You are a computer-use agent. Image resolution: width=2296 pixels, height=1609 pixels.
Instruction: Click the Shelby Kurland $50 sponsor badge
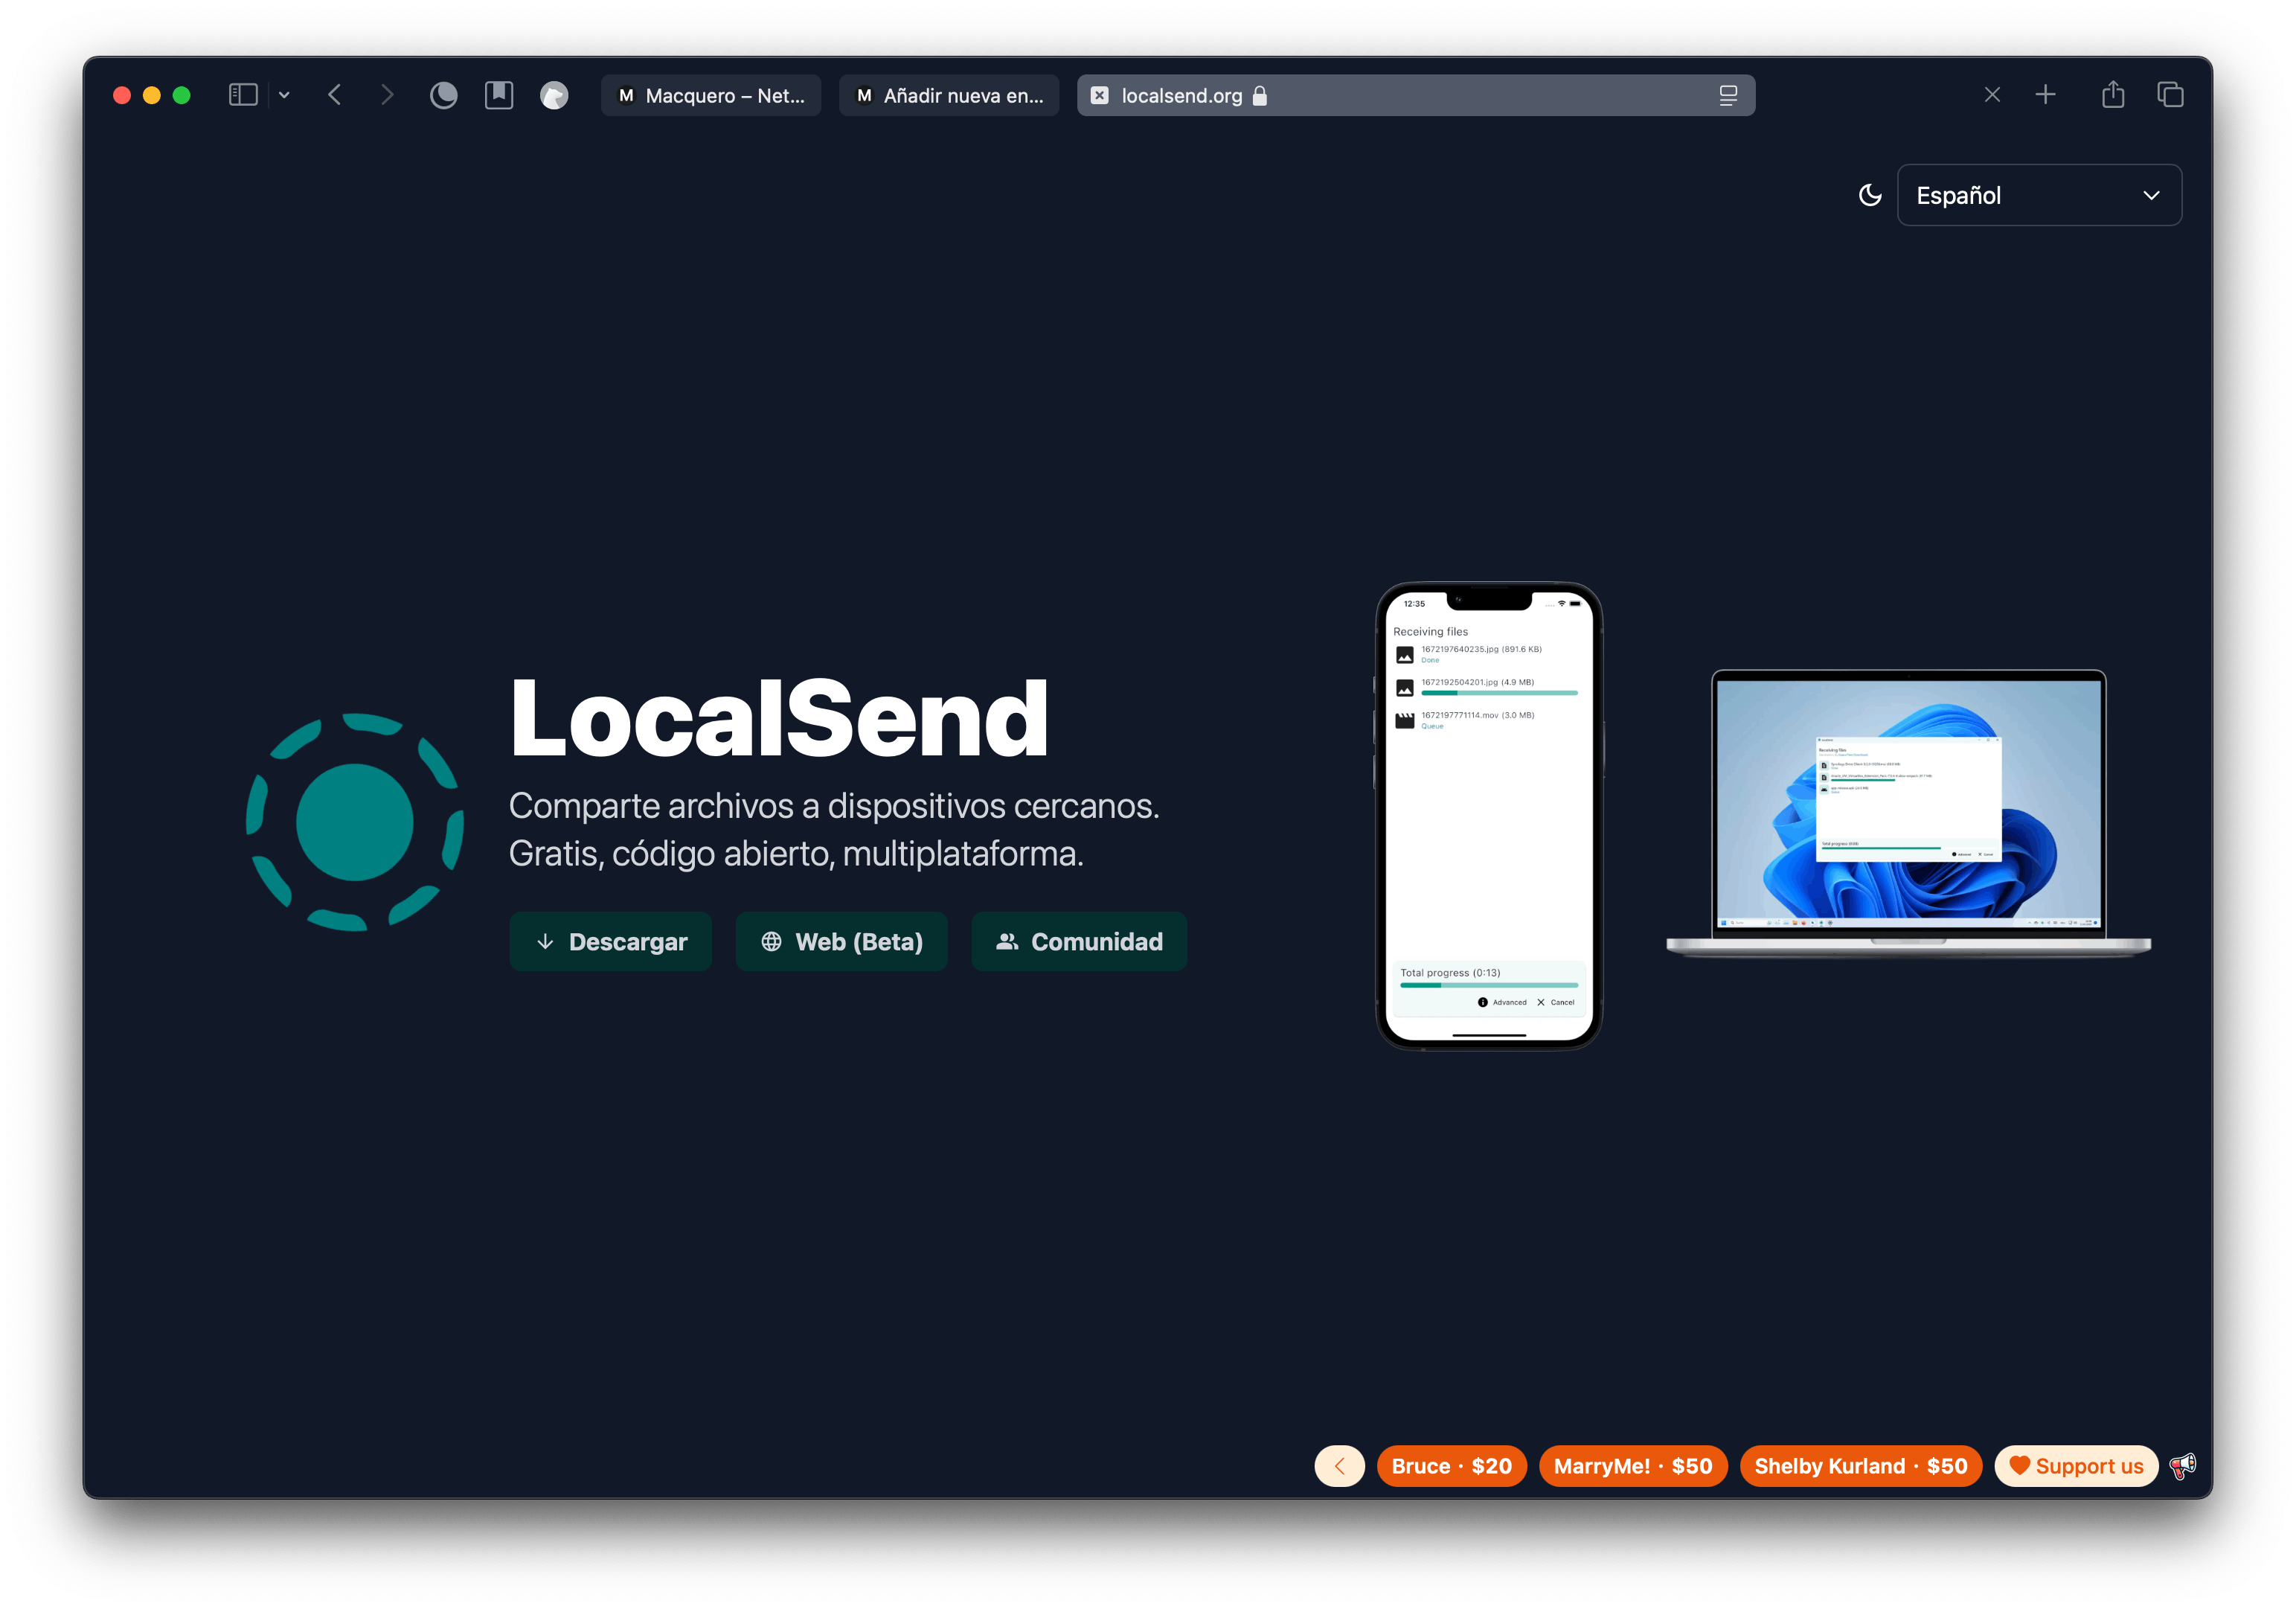pyautogui.click(x=1859, y=1465)
